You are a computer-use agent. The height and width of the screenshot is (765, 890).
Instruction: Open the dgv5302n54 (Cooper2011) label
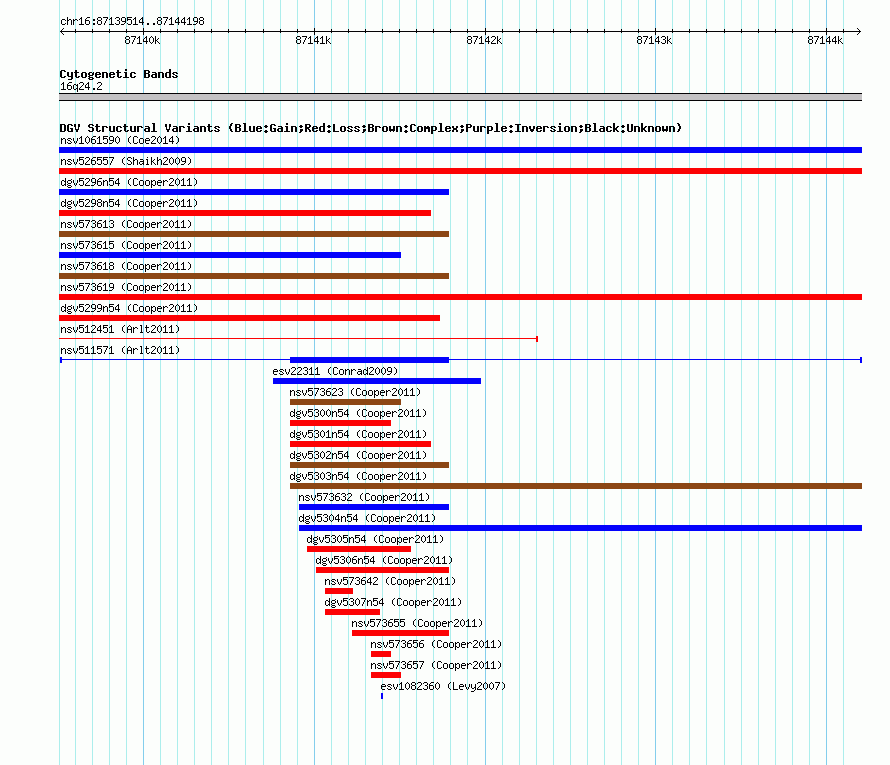[x=358, y=455]
